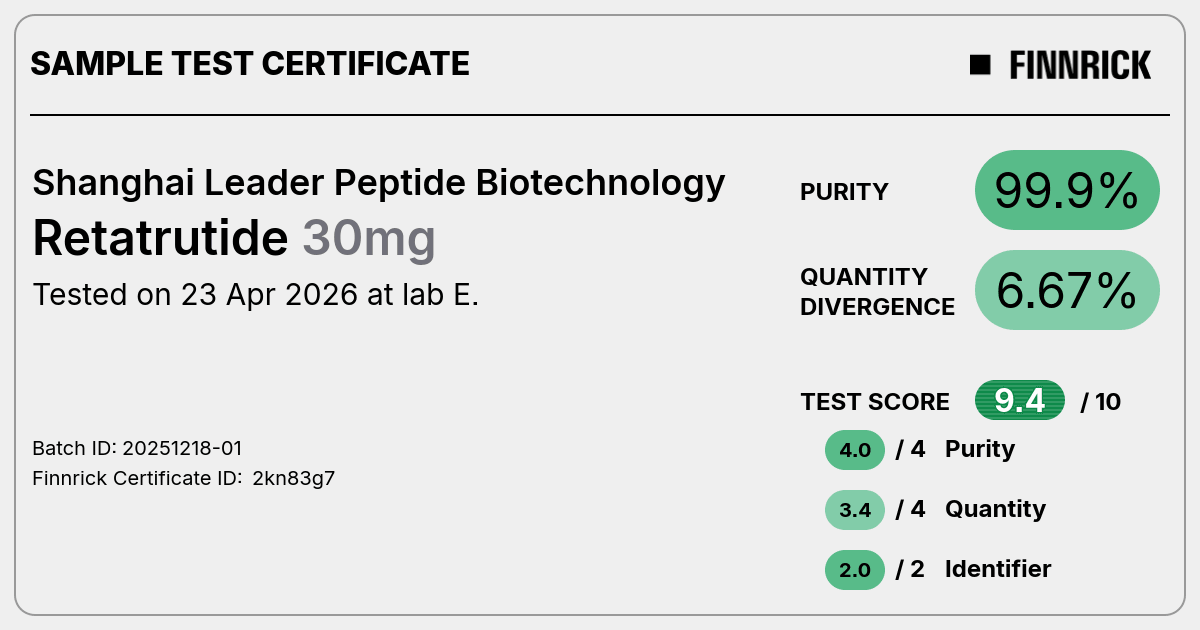
Task: Click the QUANTITY DIVERGENCE label
Action: click(x=877, y=291)
